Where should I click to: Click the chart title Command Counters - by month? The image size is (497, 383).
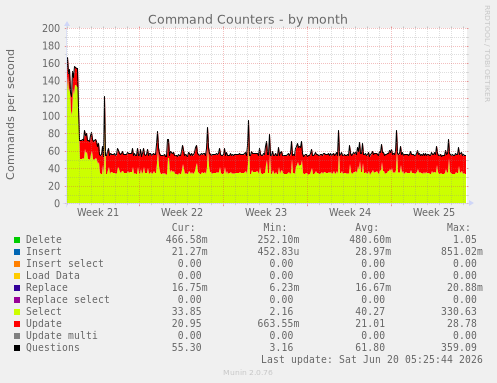(248, 20)
